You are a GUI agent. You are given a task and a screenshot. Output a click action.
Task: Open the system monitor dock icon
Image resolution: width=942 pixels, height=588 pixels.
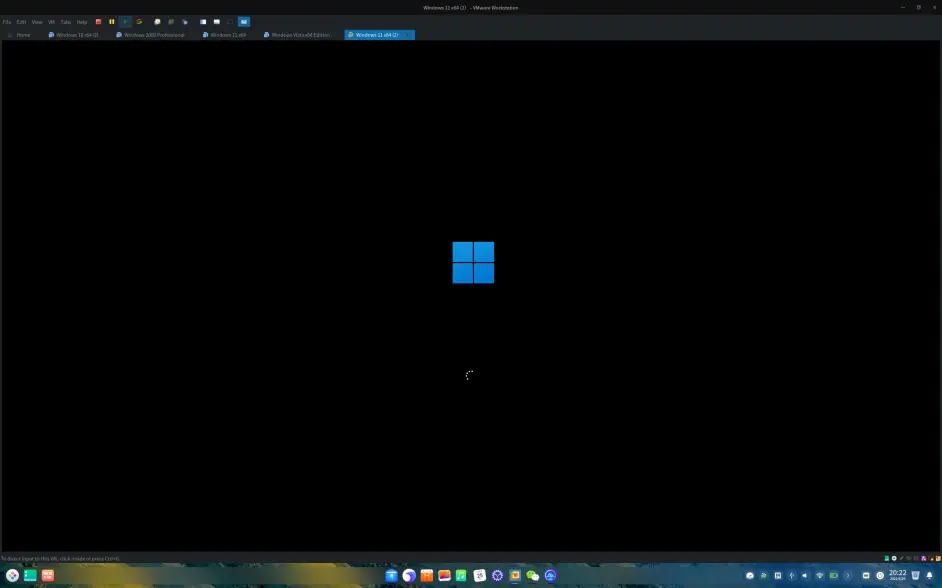(x=550, y=575)
